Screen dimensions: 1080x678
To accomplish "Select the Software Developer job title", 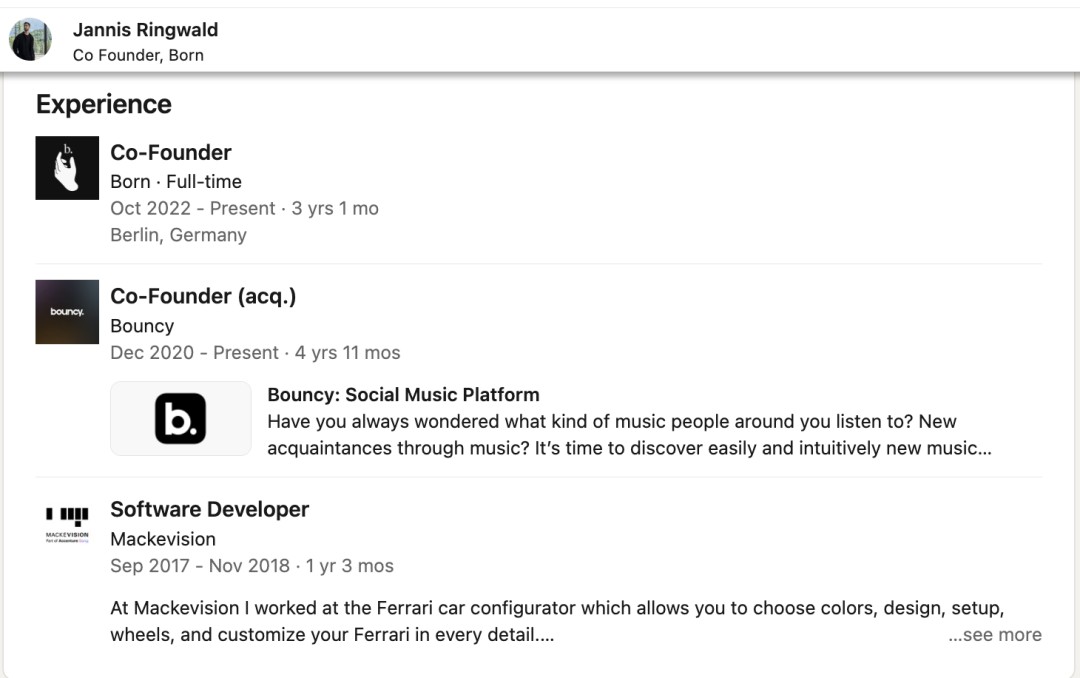I will pos(209,509).
